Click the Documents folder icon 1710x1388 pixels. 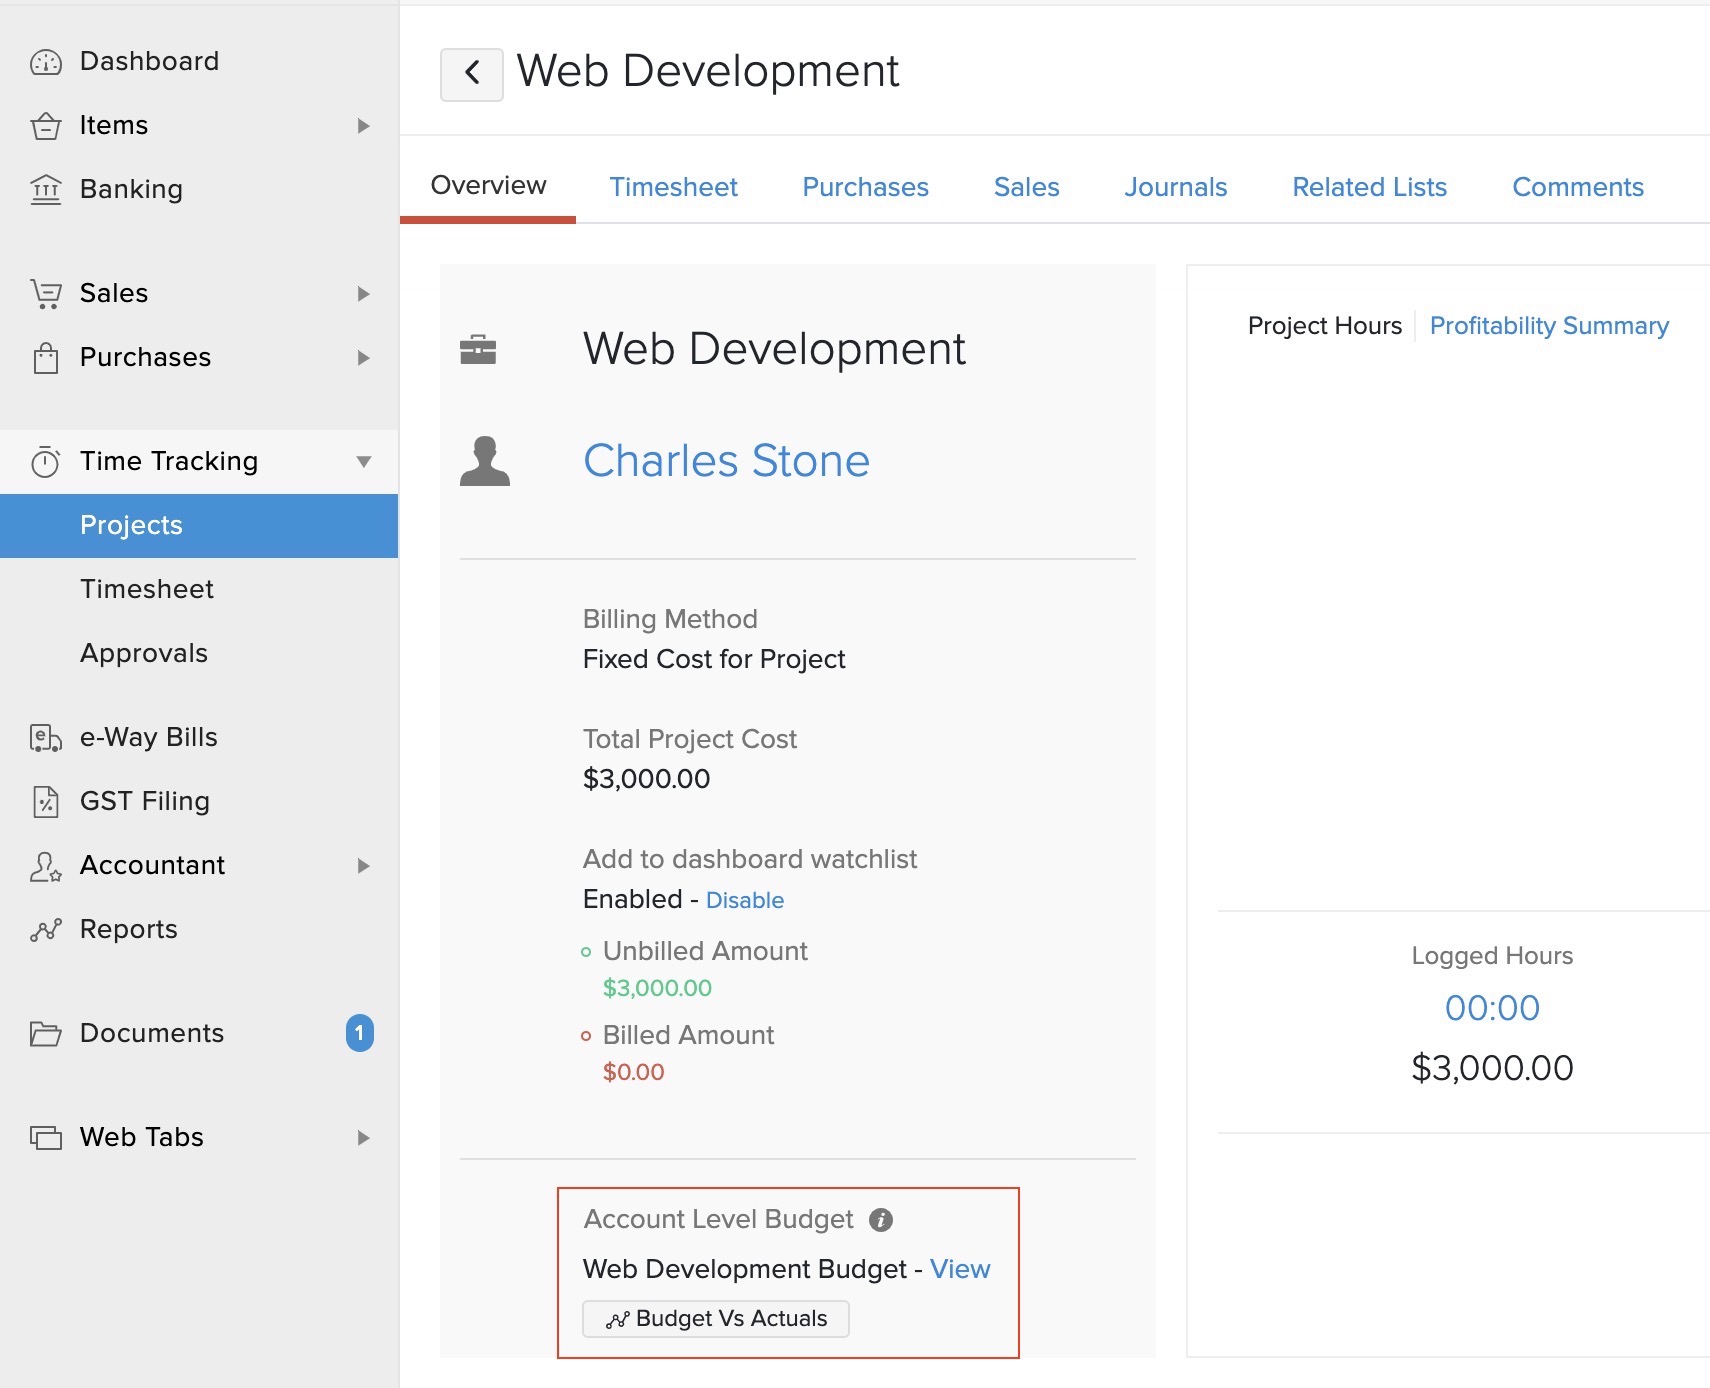tap(46, 1034)
